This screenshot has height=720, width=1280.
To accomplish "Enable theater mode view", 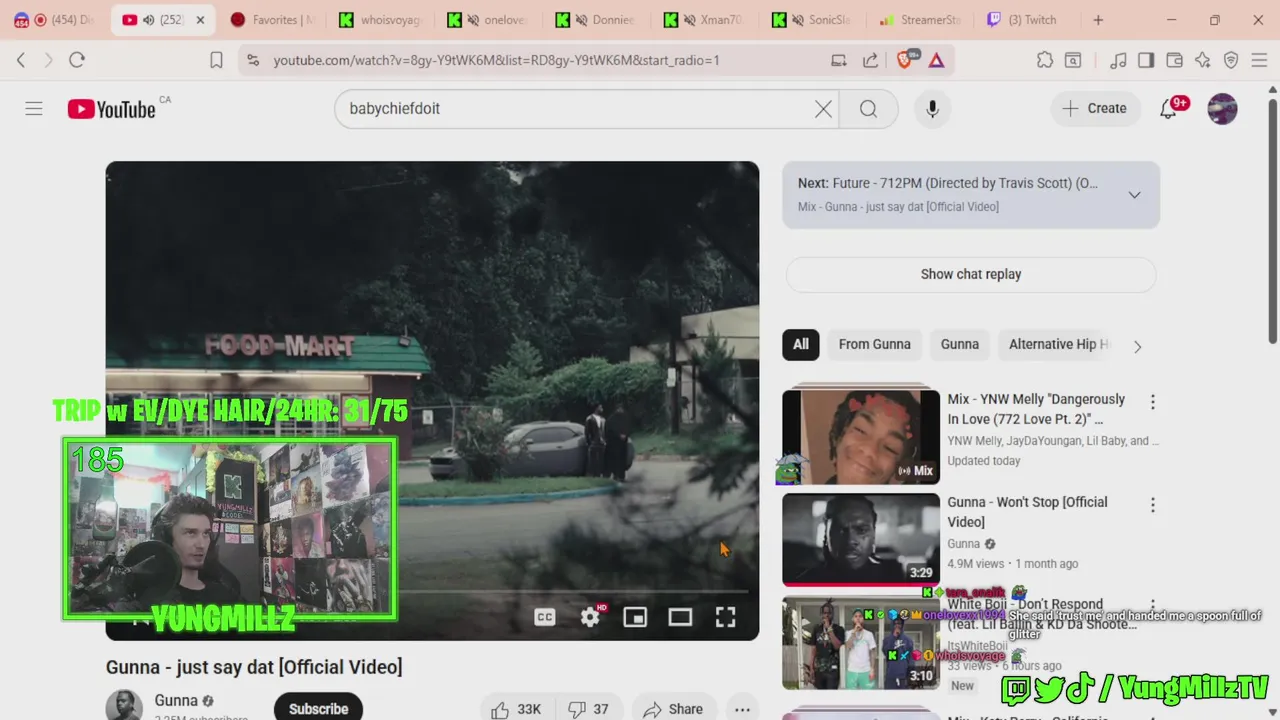I will (680, 617).
